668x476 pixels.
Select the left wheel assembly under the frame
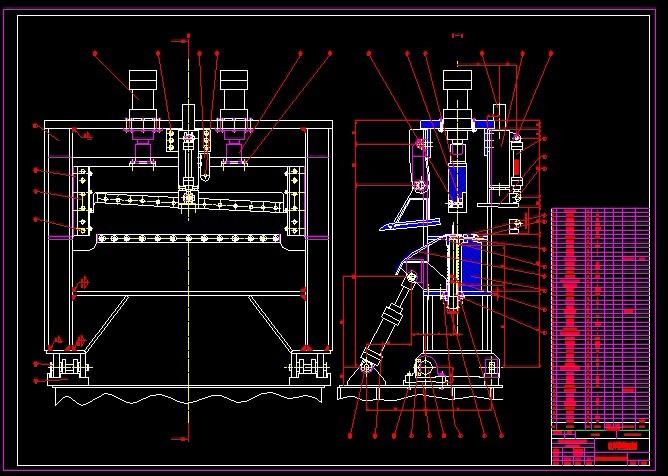pyautogui.click(x=68, y=366)
